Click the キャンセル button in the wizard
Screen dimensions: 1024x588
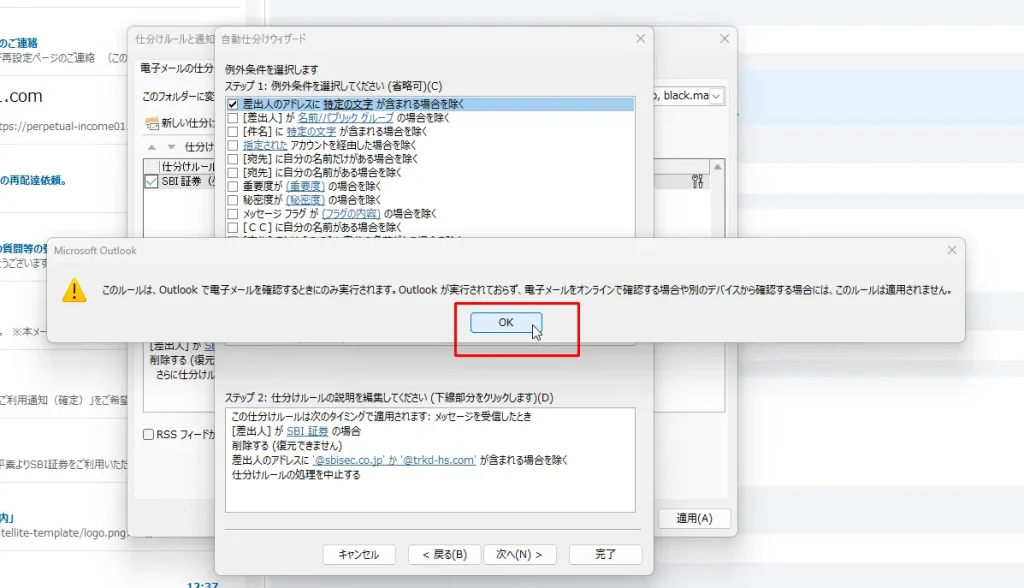click(359, 554)
